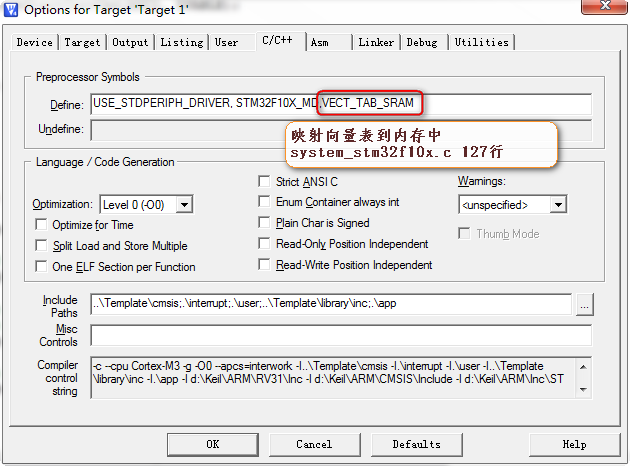Click the OK button
Image resolution: width=630 pixels, height=466 pixels.
click(213, 444)
